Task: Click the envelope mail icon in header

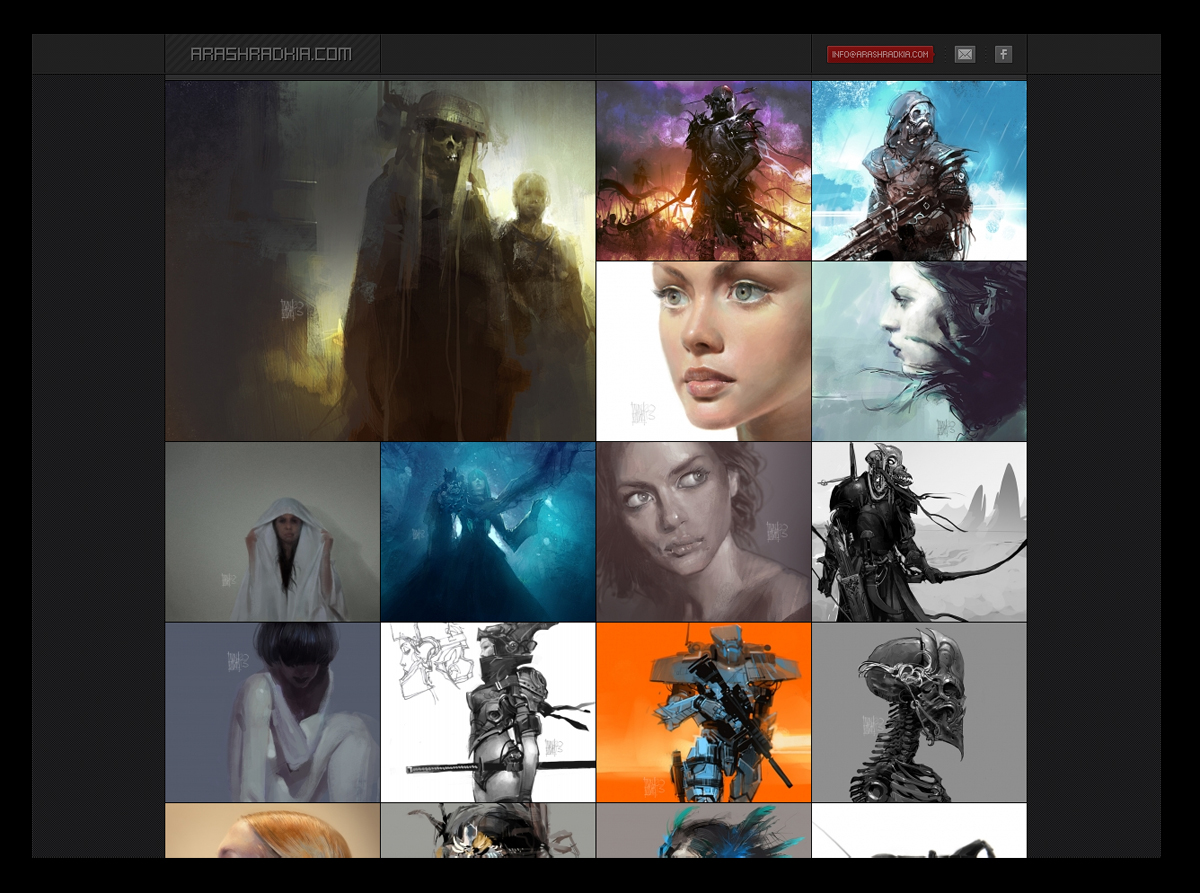Action: click(964, 54)
